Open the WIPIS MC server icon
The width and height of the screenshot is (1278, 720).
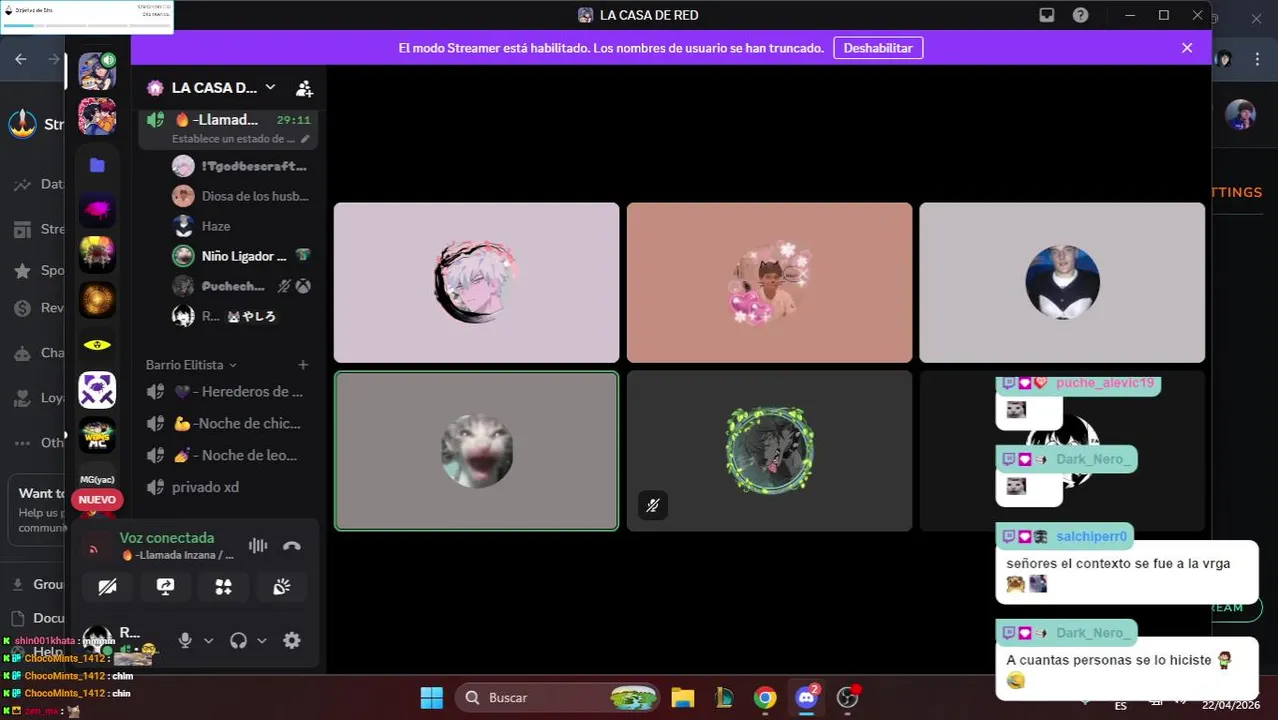[97, 435]
